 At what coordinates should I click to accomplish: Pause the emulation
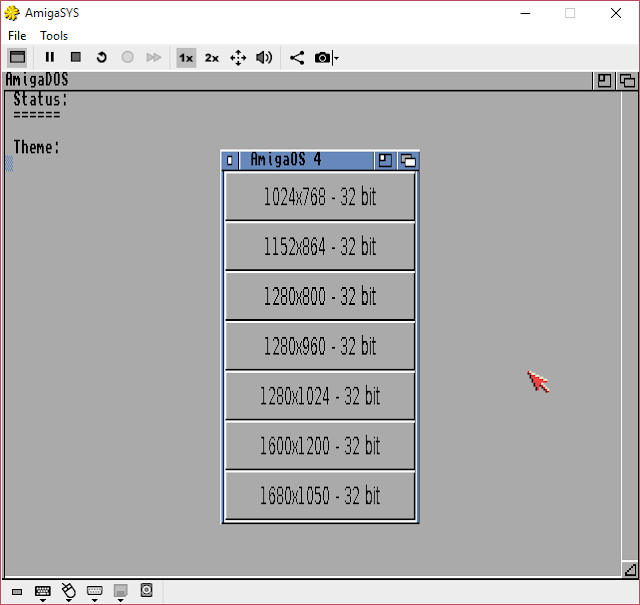click(x=49, y=58)
